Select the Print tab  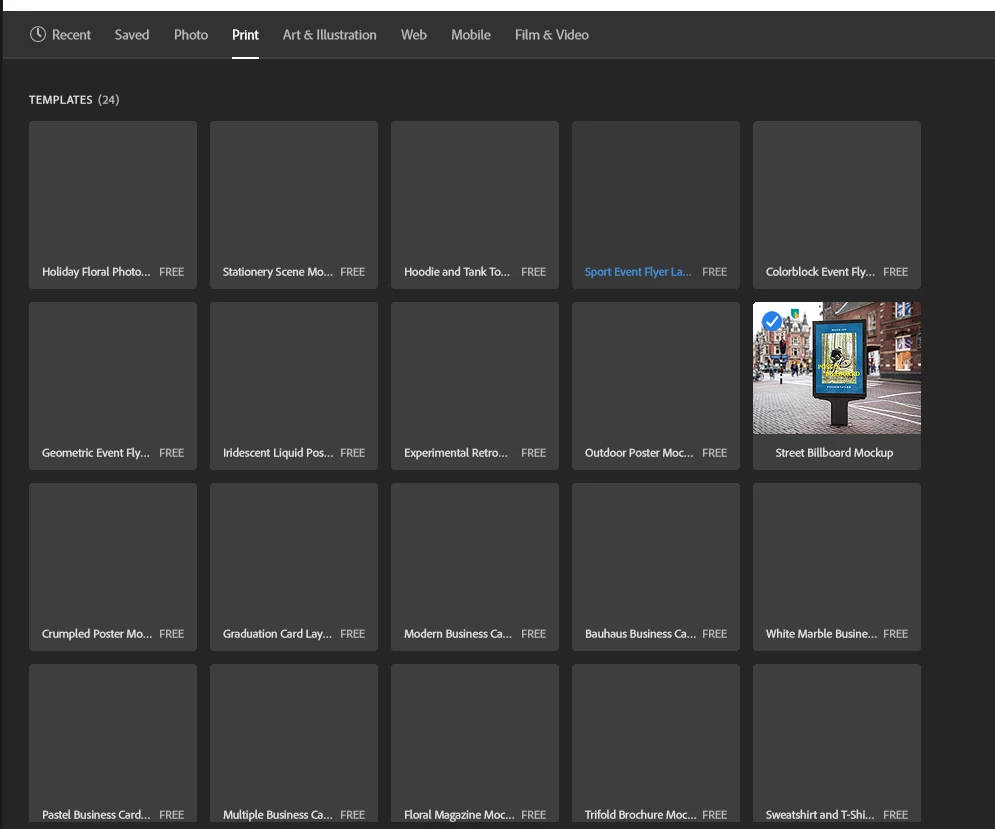245,35
